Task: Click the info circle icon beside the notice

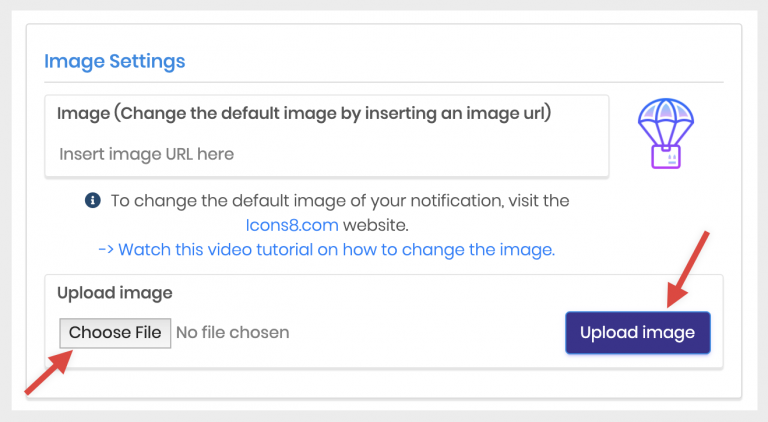Action: point(93,200)
